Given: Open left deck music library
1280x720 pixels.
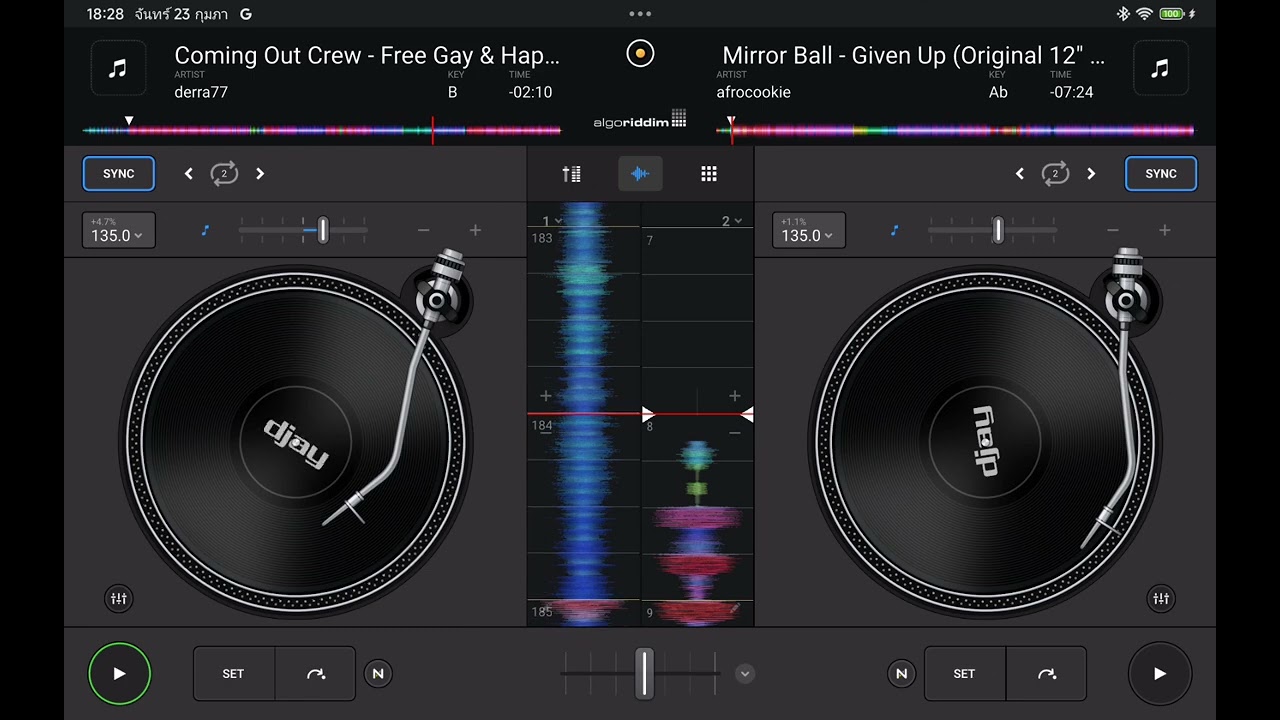Looking at the screenshot, I should point(118,68).
